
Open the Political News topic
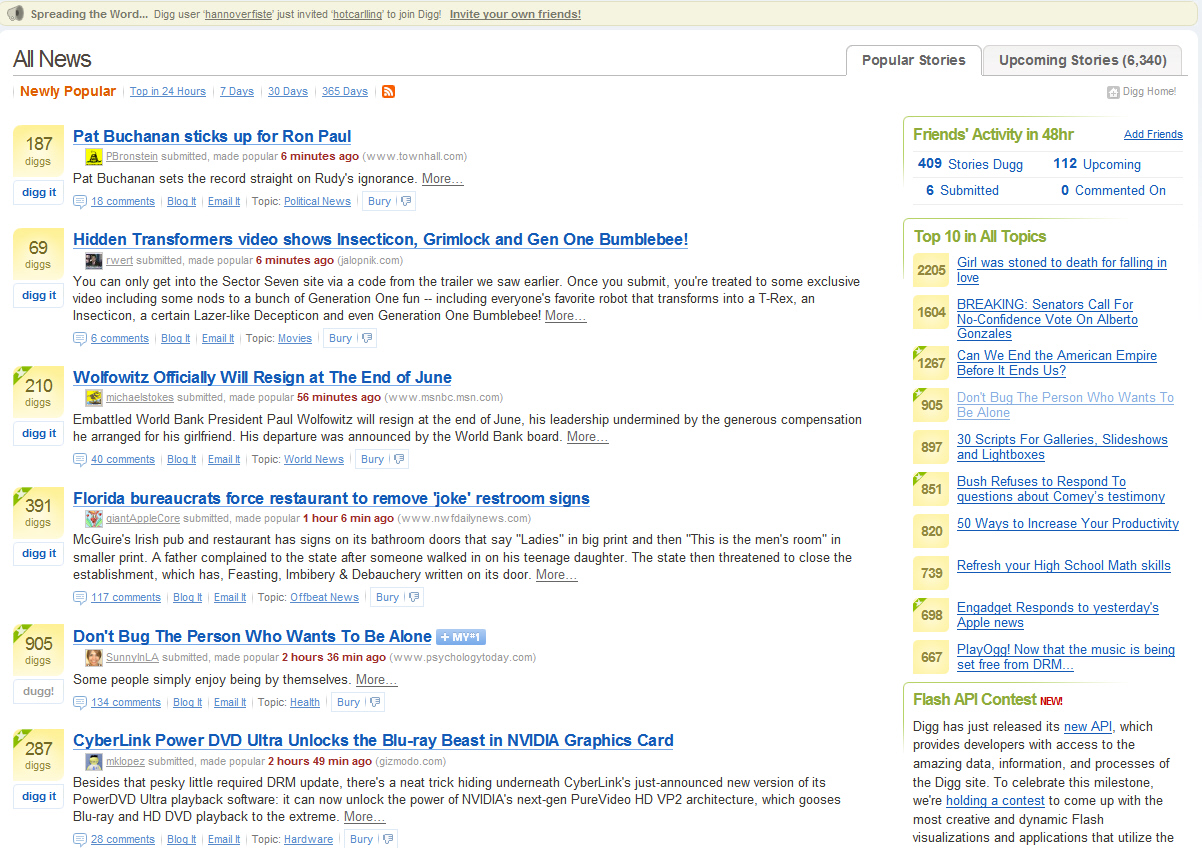pyautogui.click(x=317, y=202)
